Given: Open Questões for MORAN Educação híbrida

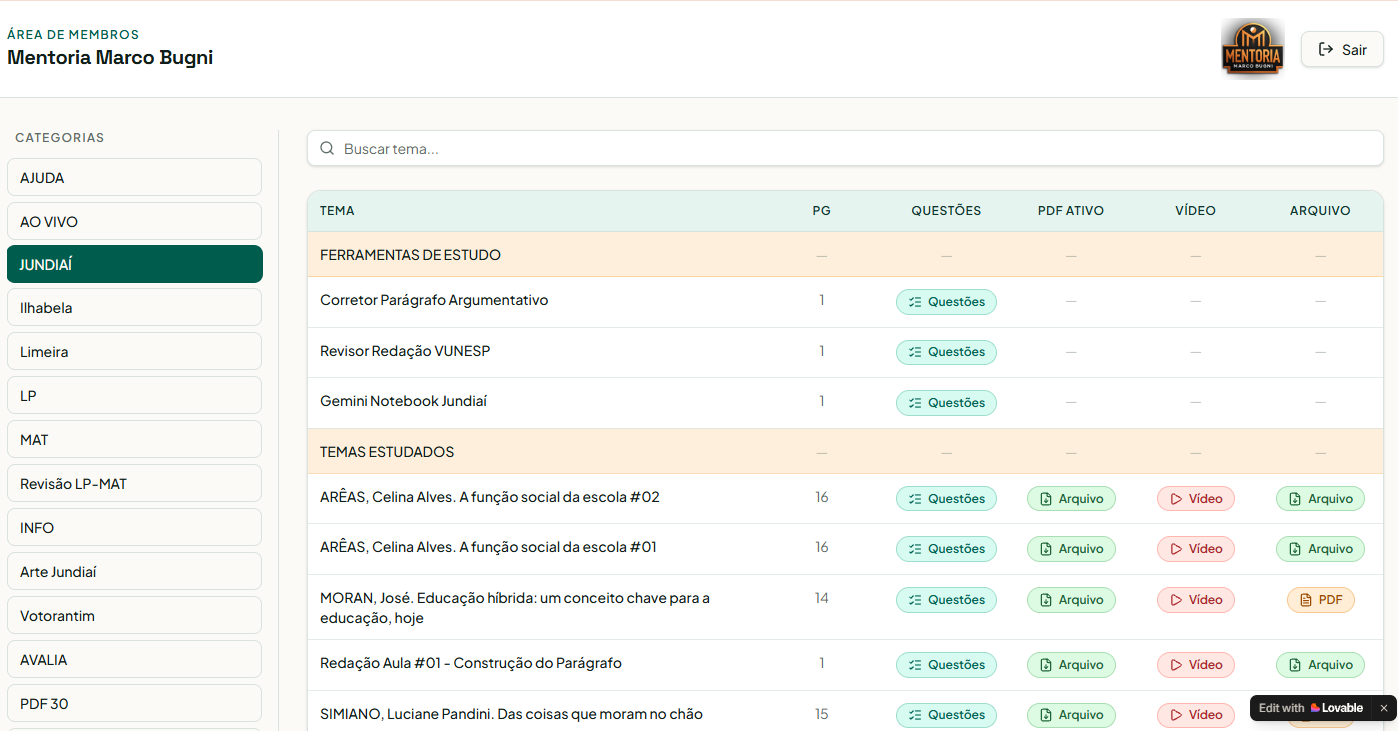Looking at the screenshot, I should [x=946, y=600].
